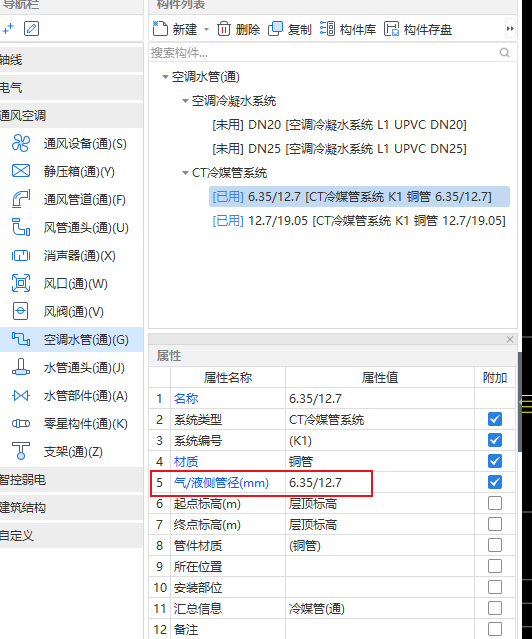Screen dimensions: 532x639
Task: Uncheck 附加 checkbox for 系统编号 row
Action: pos(495,440)
